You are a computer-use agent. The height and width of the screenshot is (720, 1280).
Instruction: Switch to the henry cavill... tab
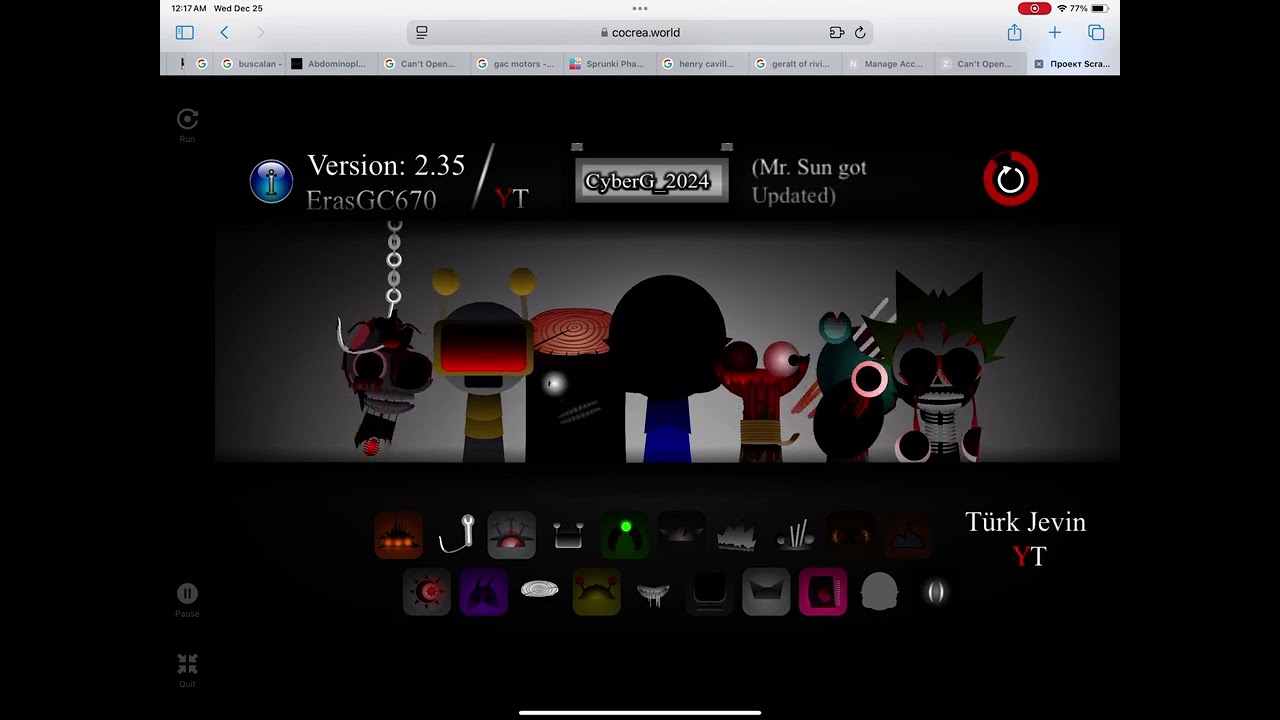tap(700, 64)
